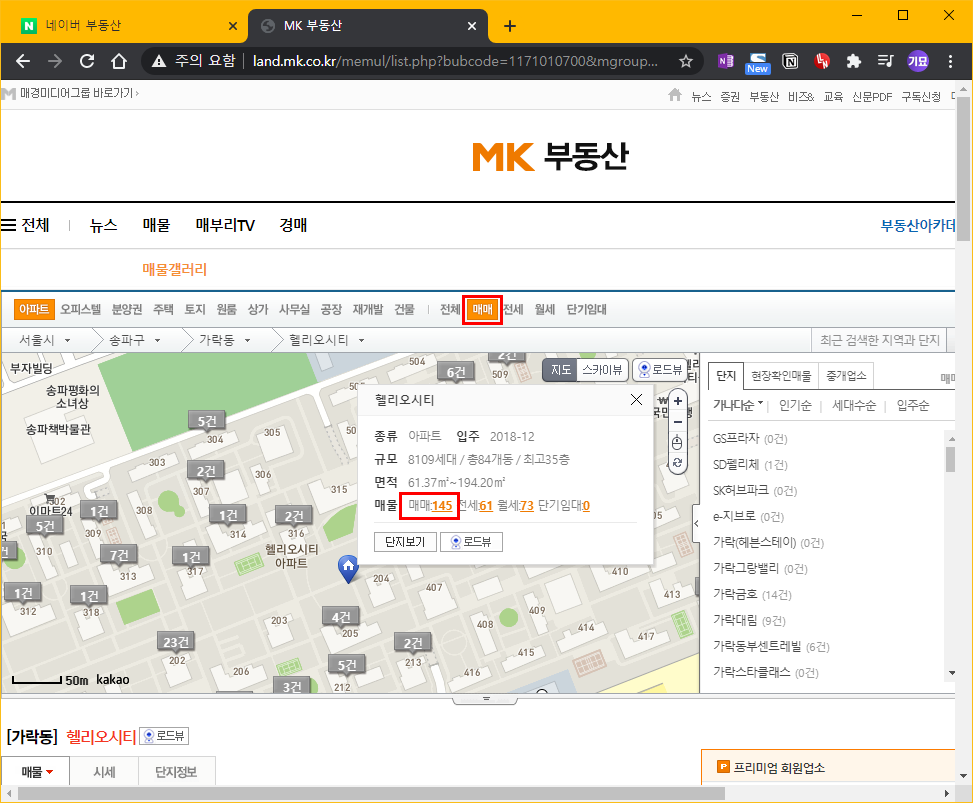
Task: Open the Chrome profile avatar
Action: tap(918, 61)
